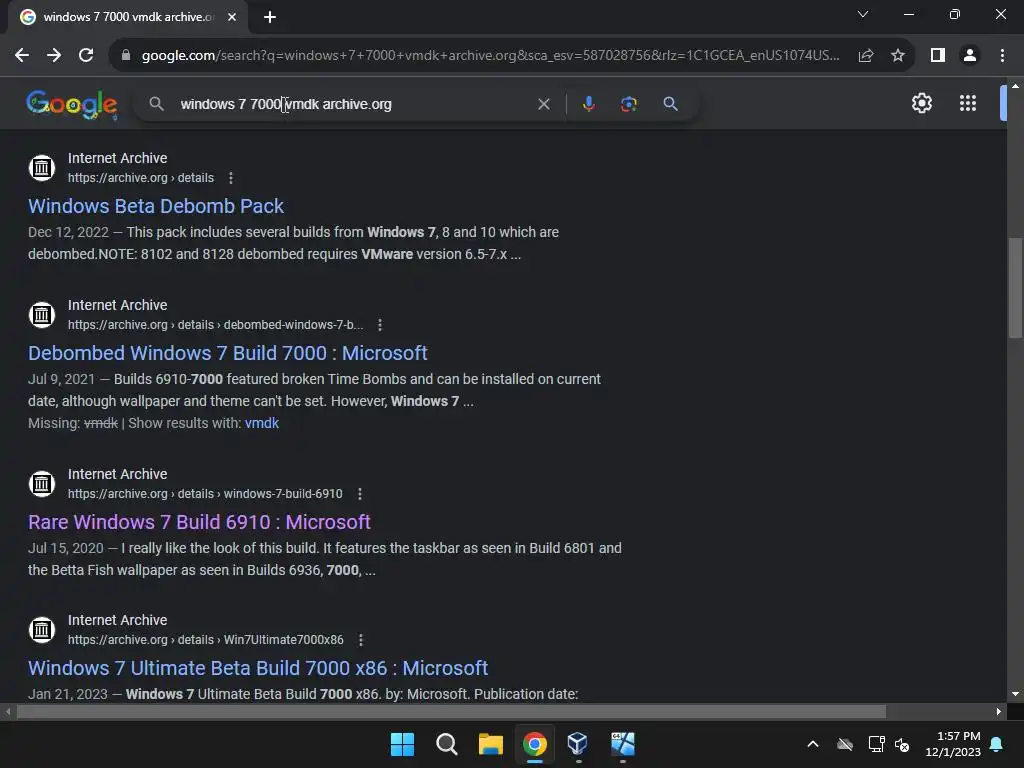Click the Internet Archive favicon above Debomb Pack
This screenshot has width=1024, height=768.
pyautogui.click(x=42, y=168)
